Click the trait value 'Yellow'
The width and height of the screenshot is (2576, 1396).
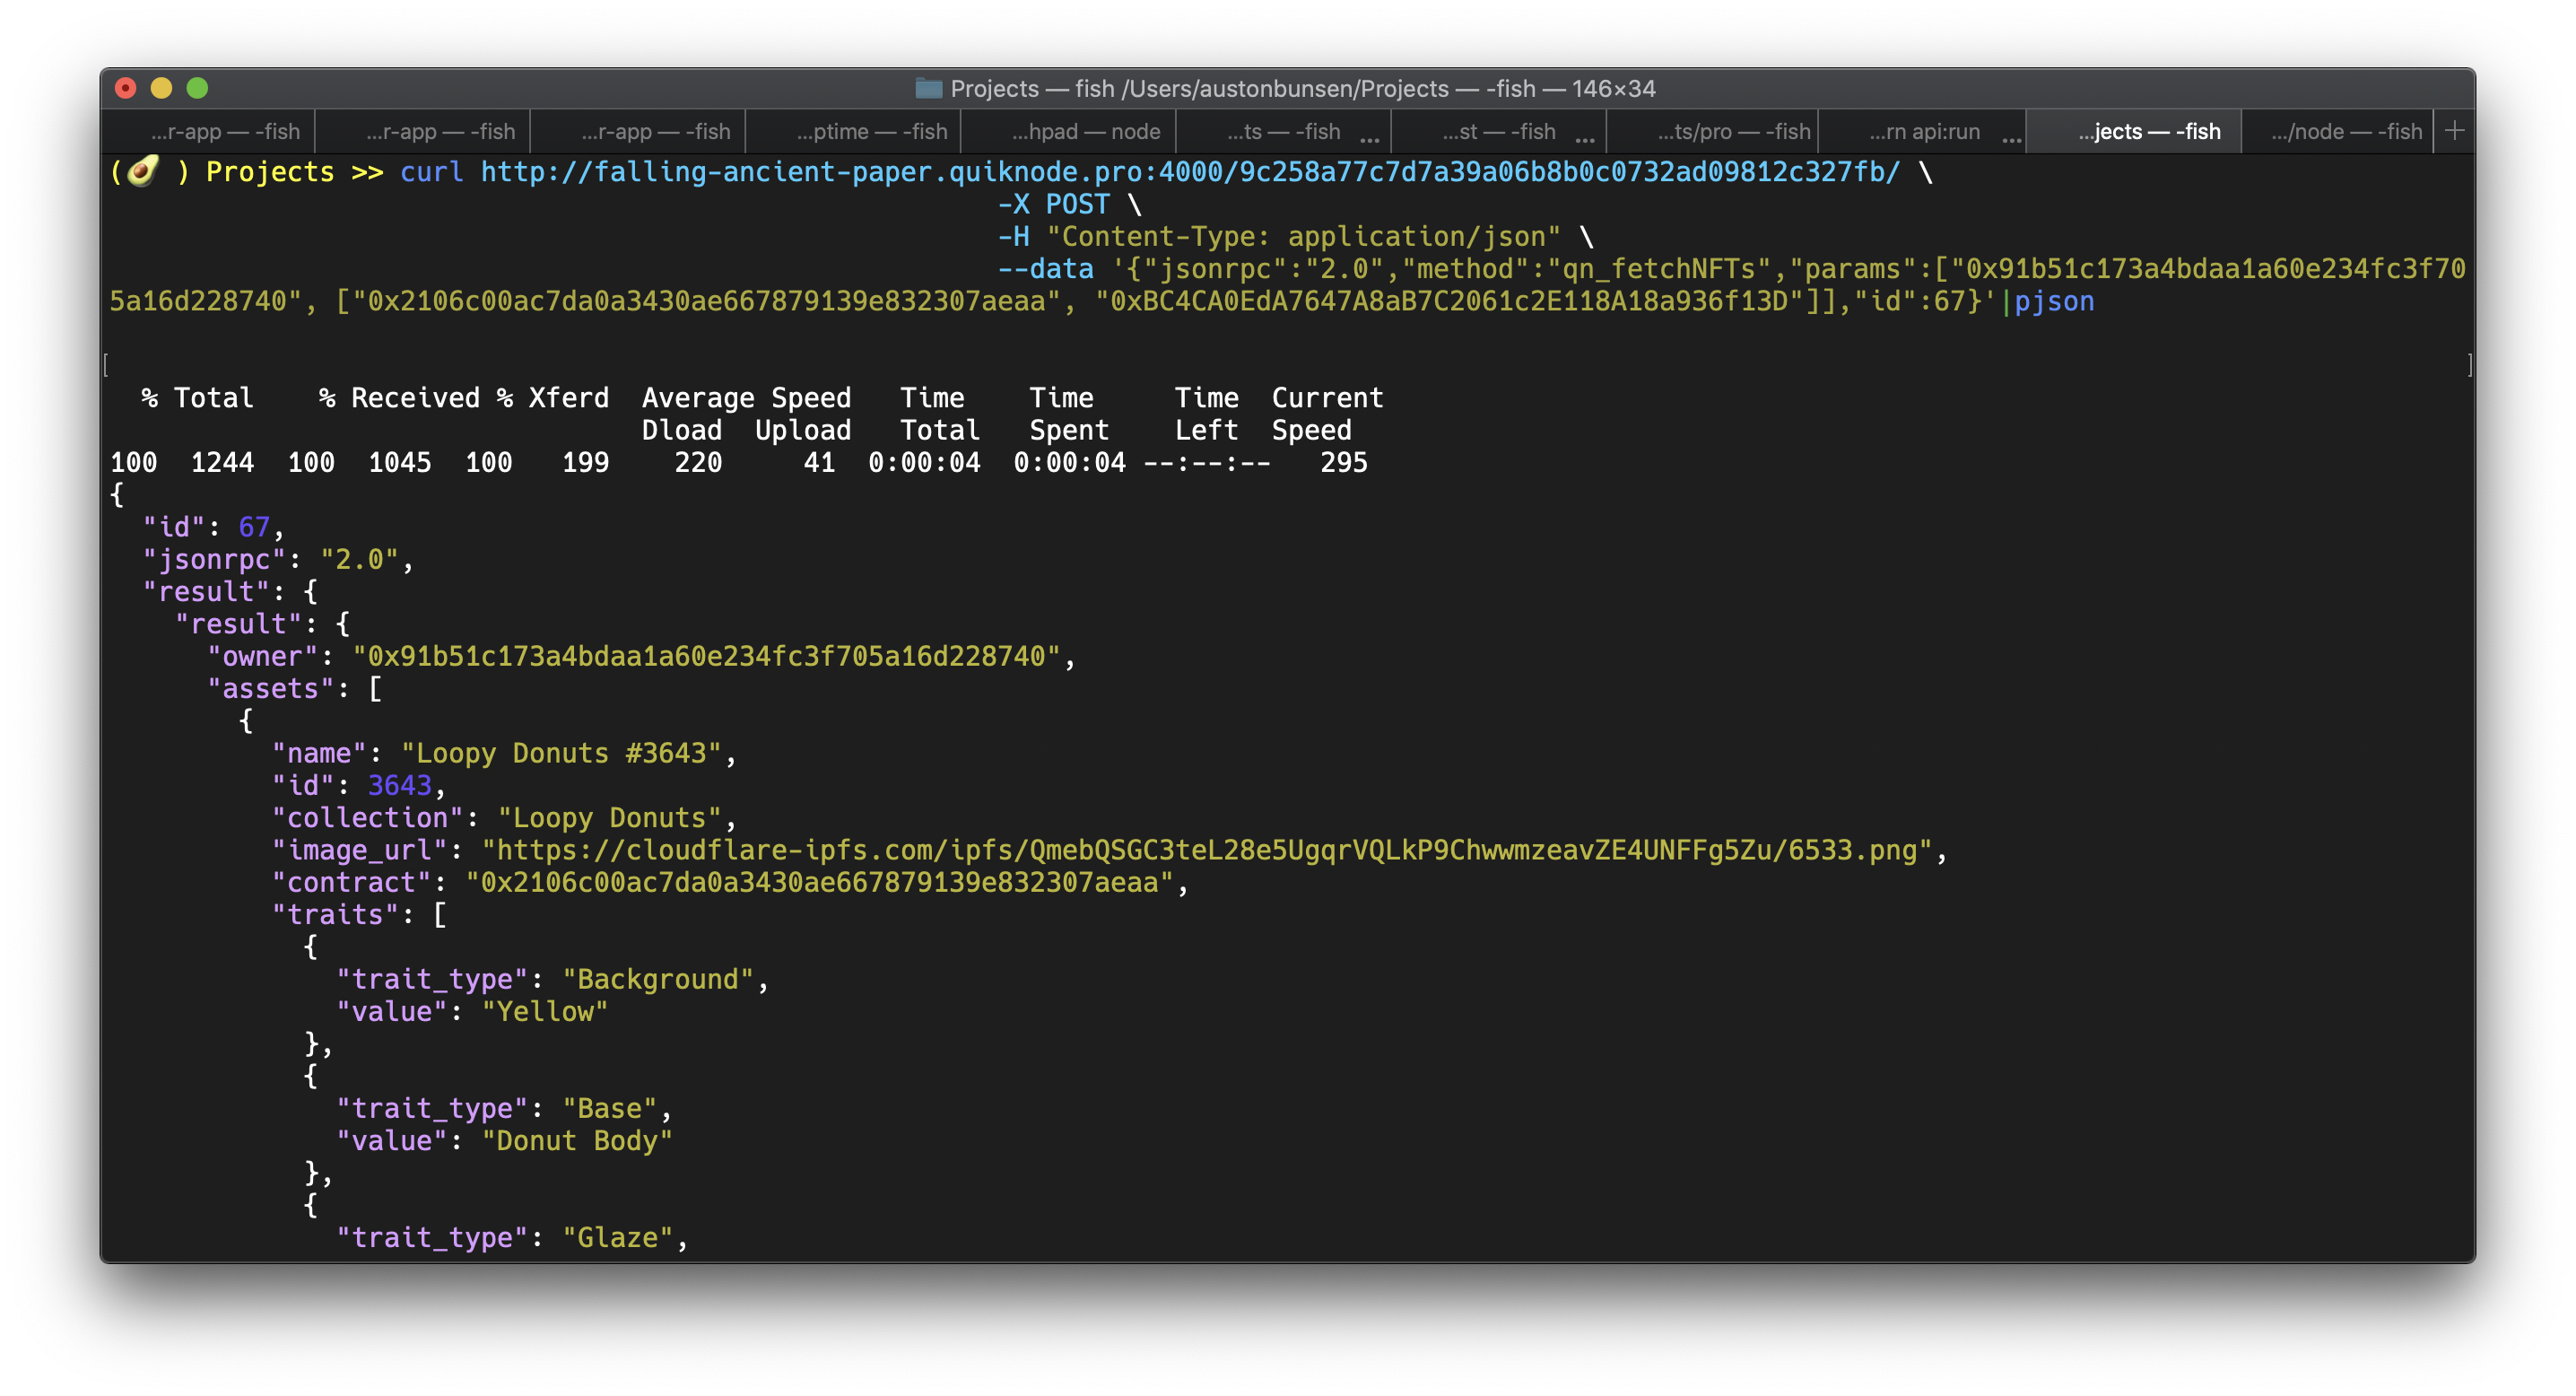(545, 1012)
